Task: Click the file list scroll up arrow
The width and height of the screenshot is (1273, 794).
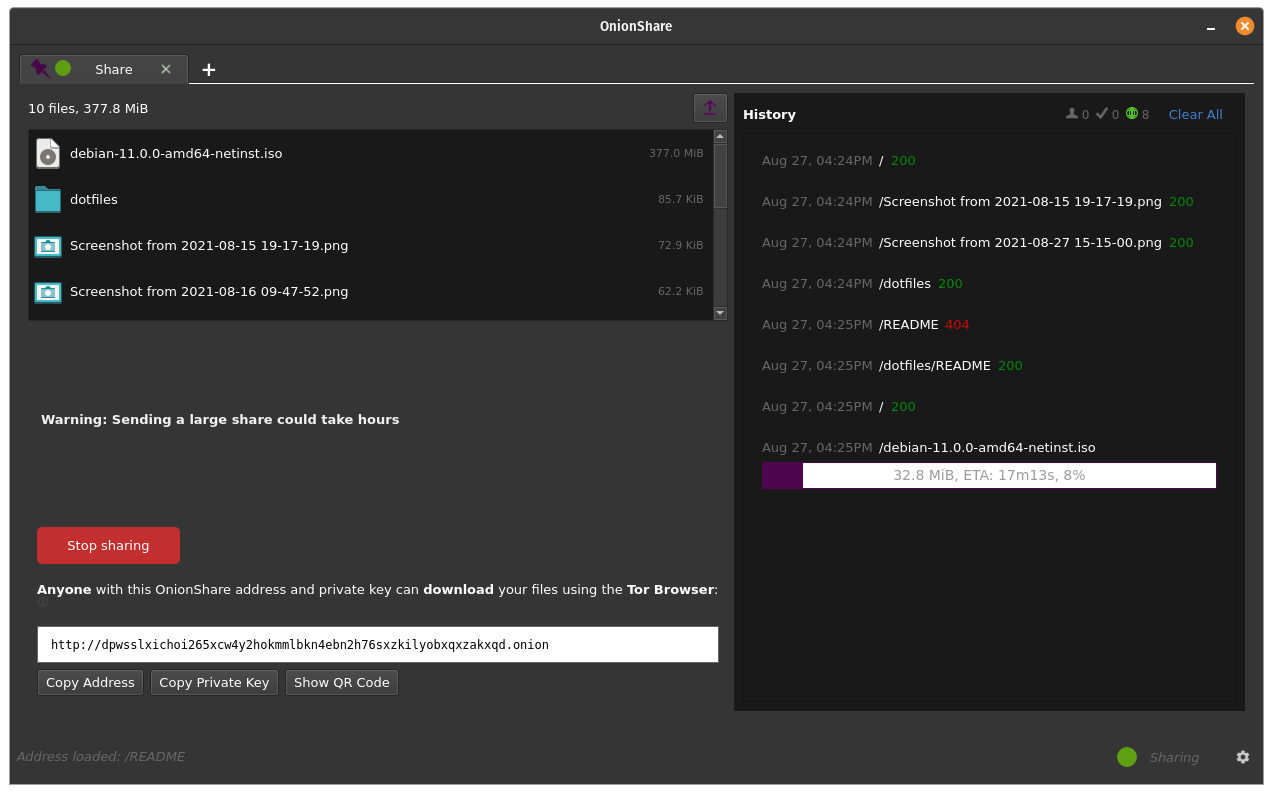Action: pos(720,136)
